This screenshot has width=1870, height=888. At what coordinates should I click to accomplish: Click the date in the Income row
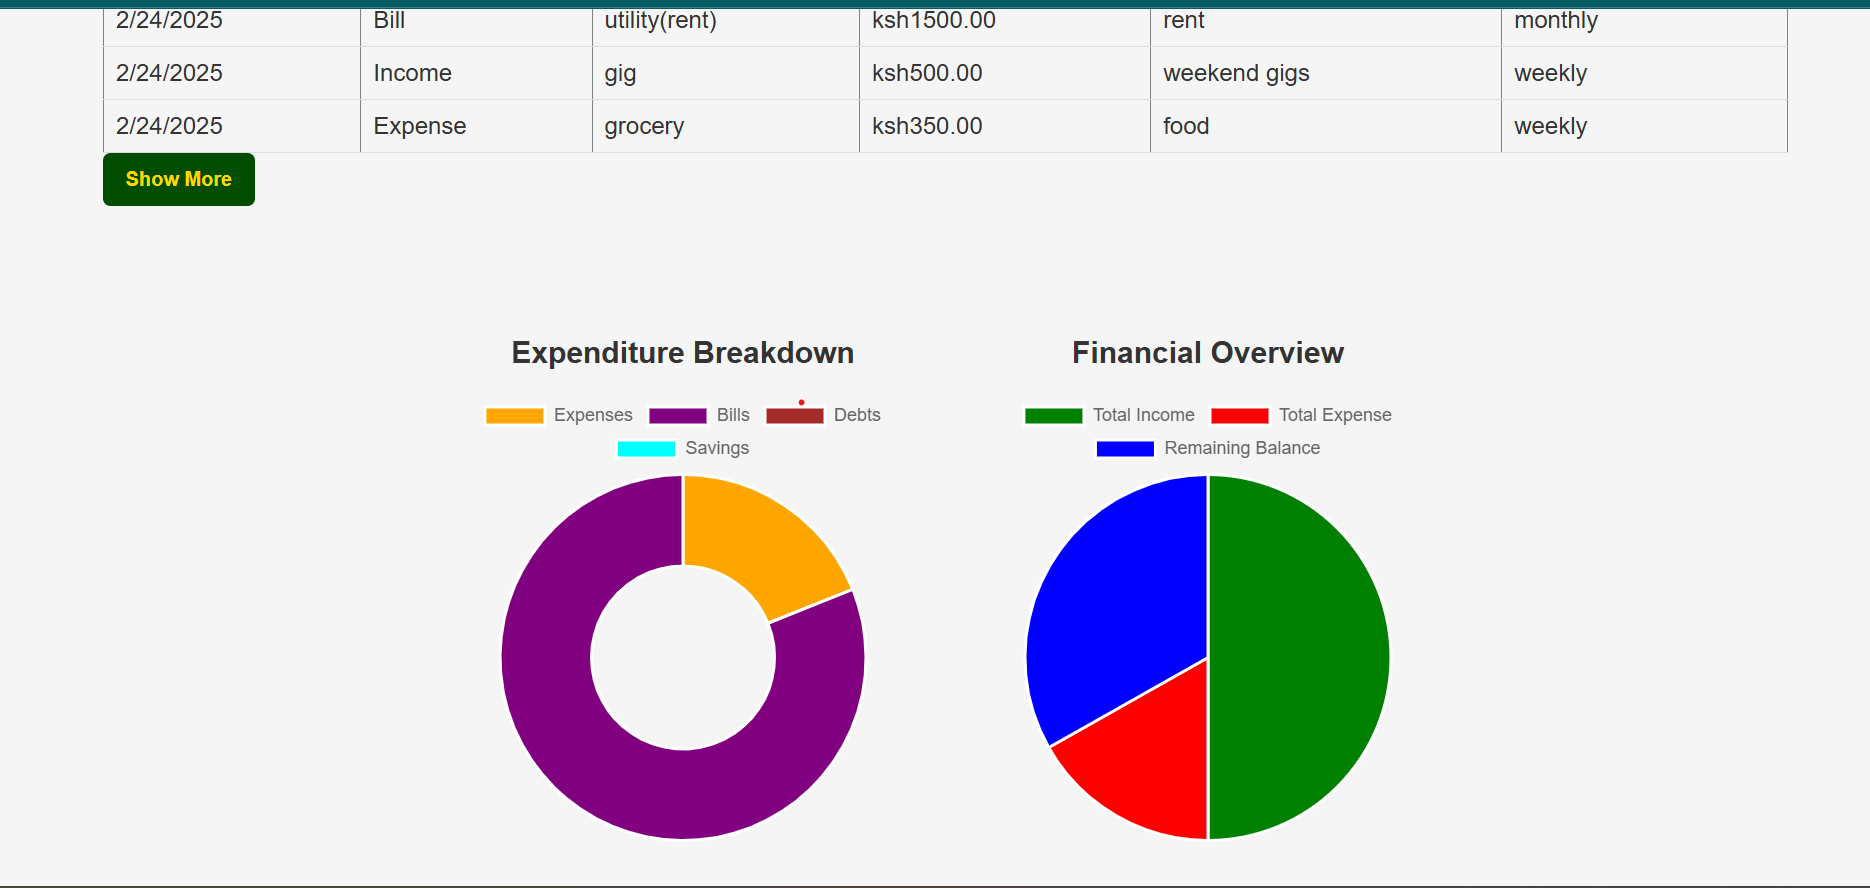pyautogui.click(x=232, y=73)
